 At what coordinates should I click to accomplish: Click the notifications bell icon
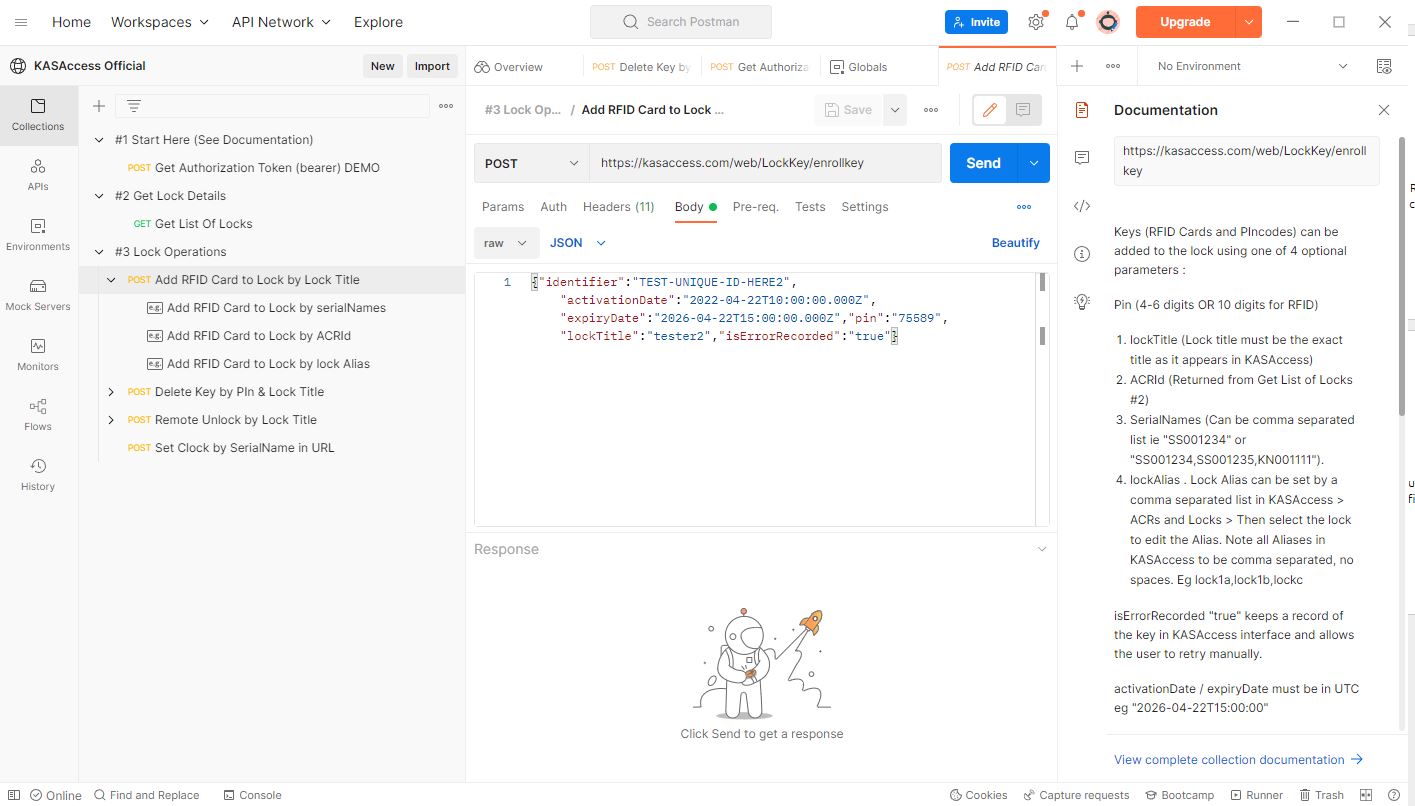(x=1072, y=22)
